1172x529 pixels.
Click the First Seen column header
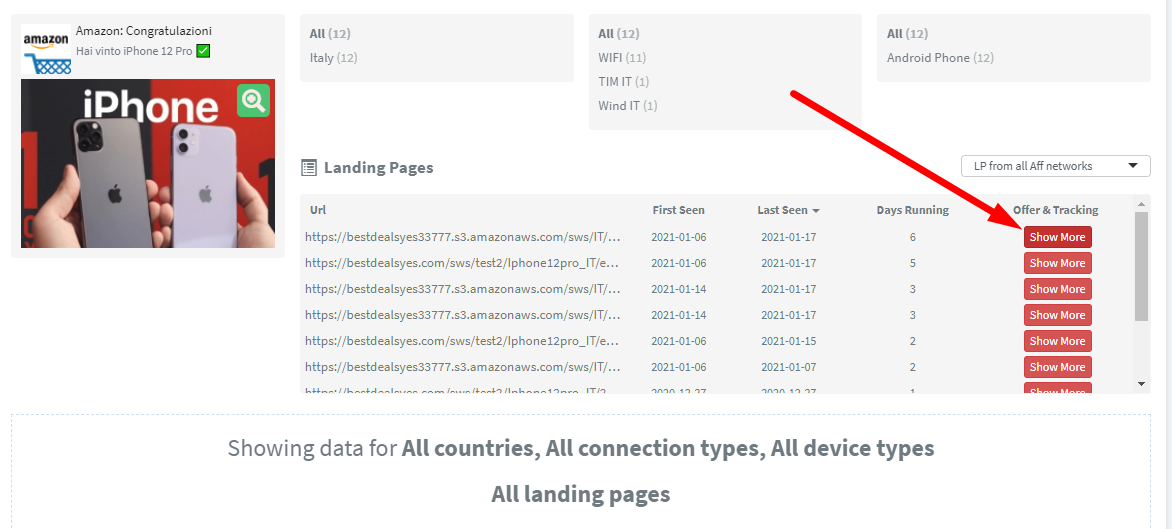click(x=678, y=210)
